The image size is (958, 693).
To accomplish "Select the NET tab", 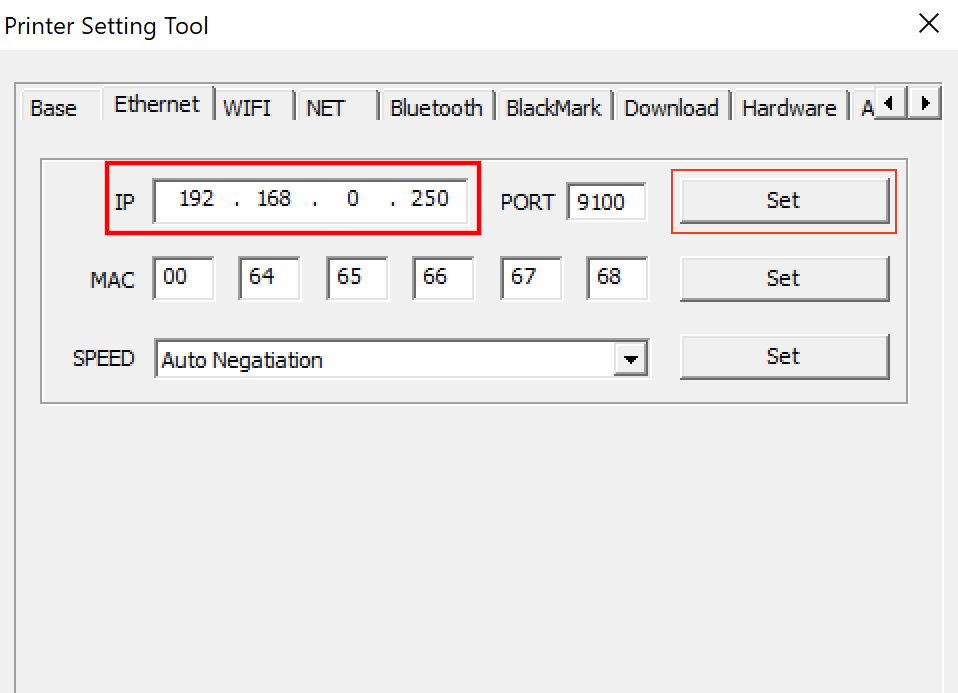I will (x=326, y=108).
